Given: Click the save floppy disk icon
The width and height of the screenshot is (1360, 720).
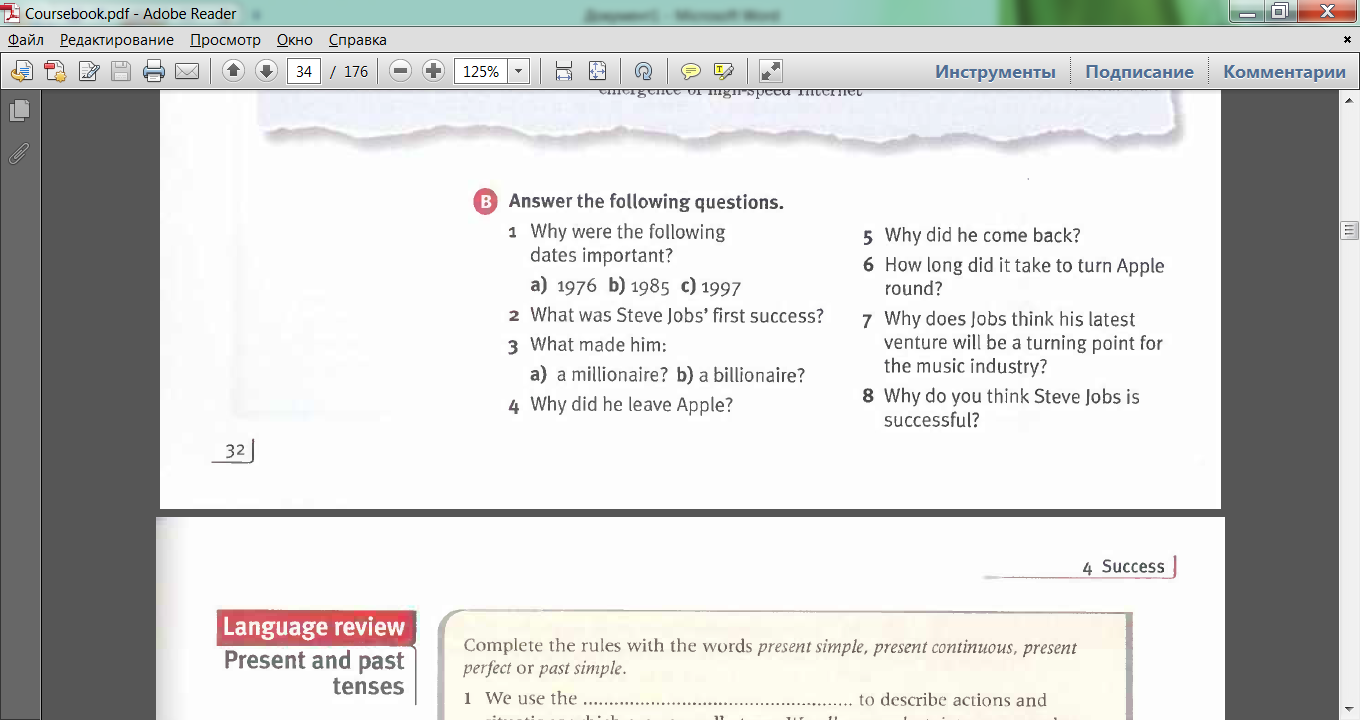Looking at the screenshot, I should click(x=121, y=71).
